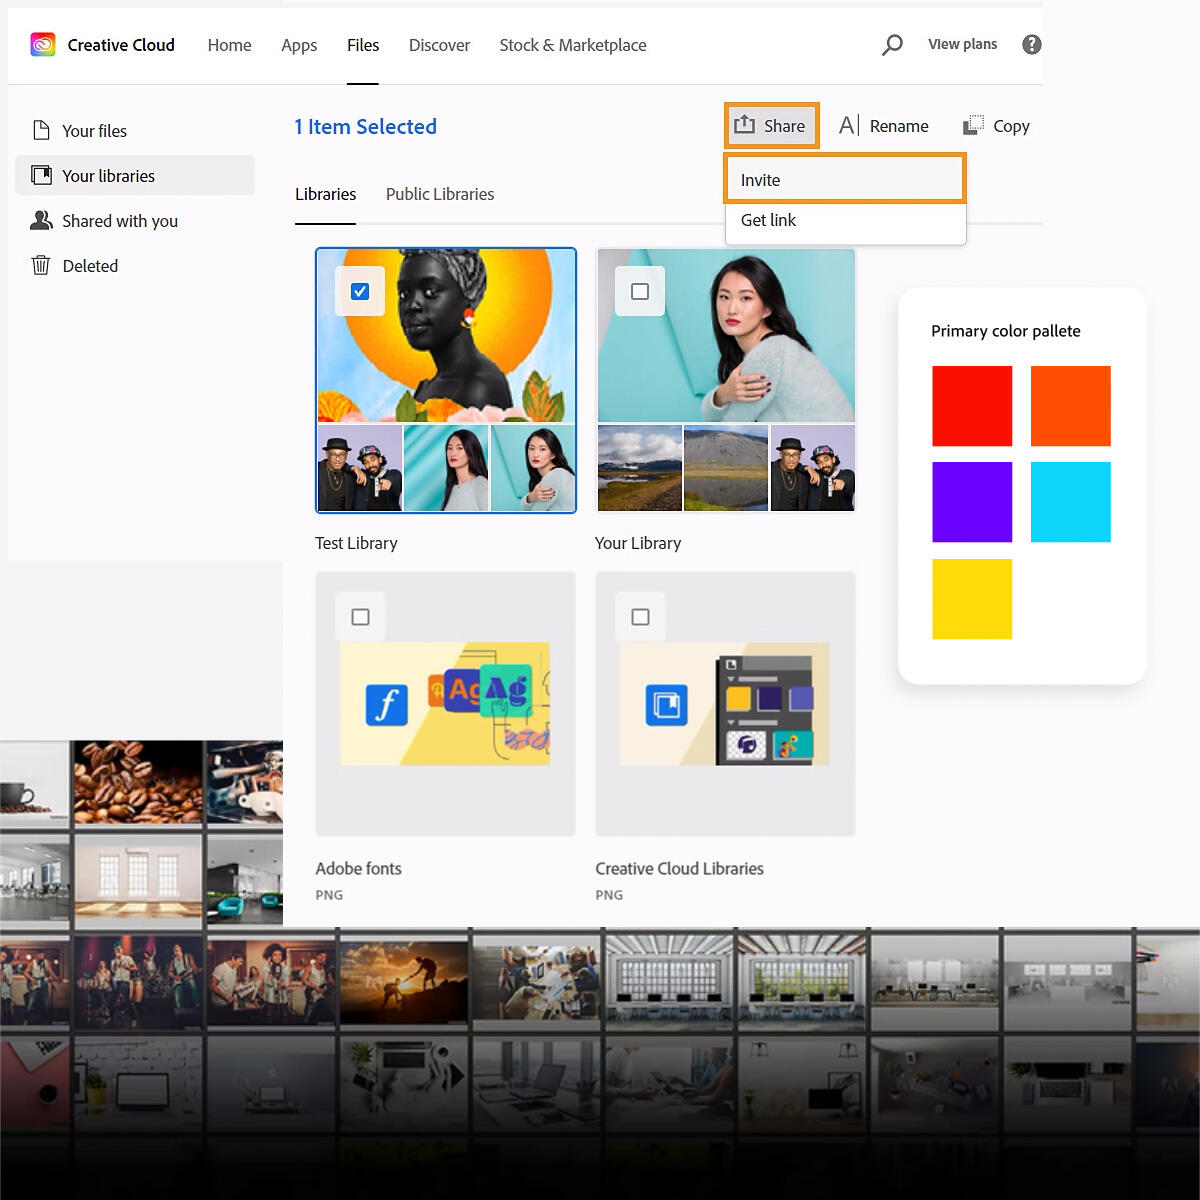The image size is (1200, 1200).
Task: Click the Rename icon next to Share
Action: pyautogui.click(x=847, y=125)
